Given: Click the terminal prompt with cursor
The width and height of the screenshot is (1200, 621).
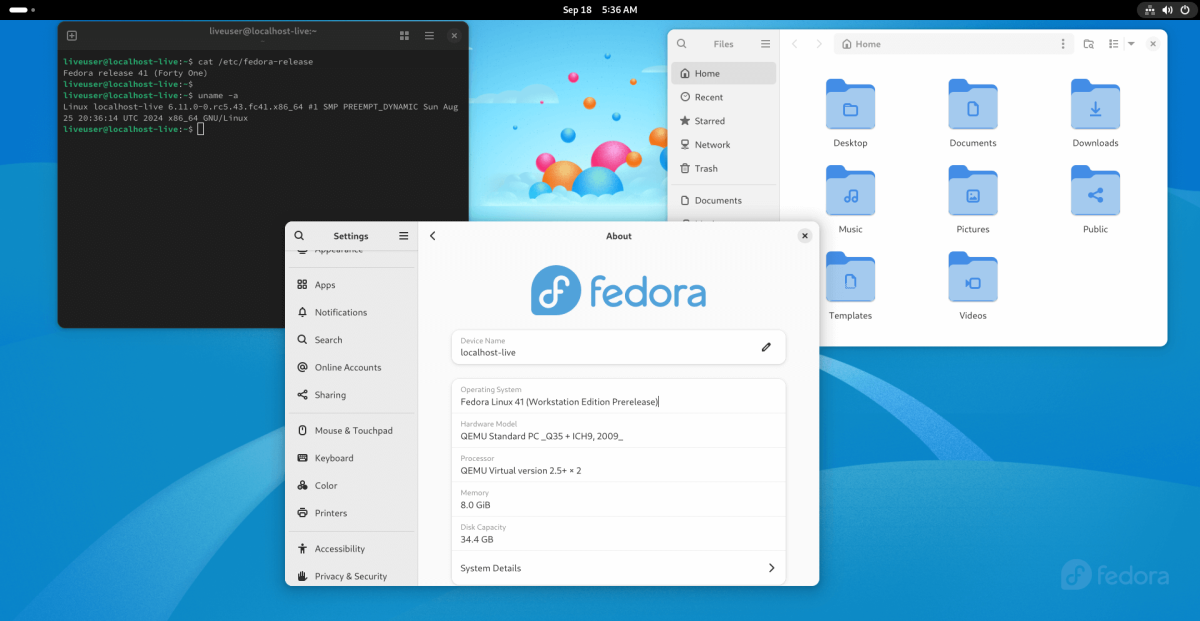Looking at the screenshot, I should [x=133, y=129].
